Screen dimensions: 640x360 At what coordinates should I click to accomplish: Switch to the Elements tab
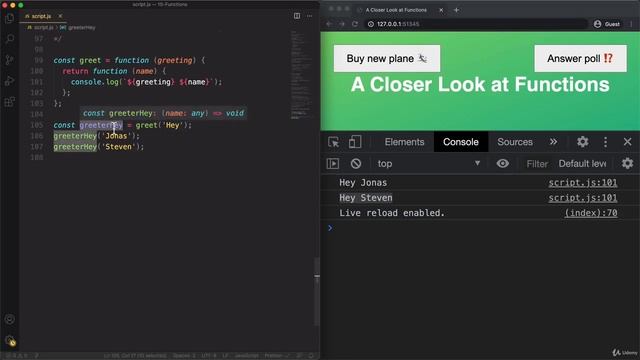click(x=404, y=142)
